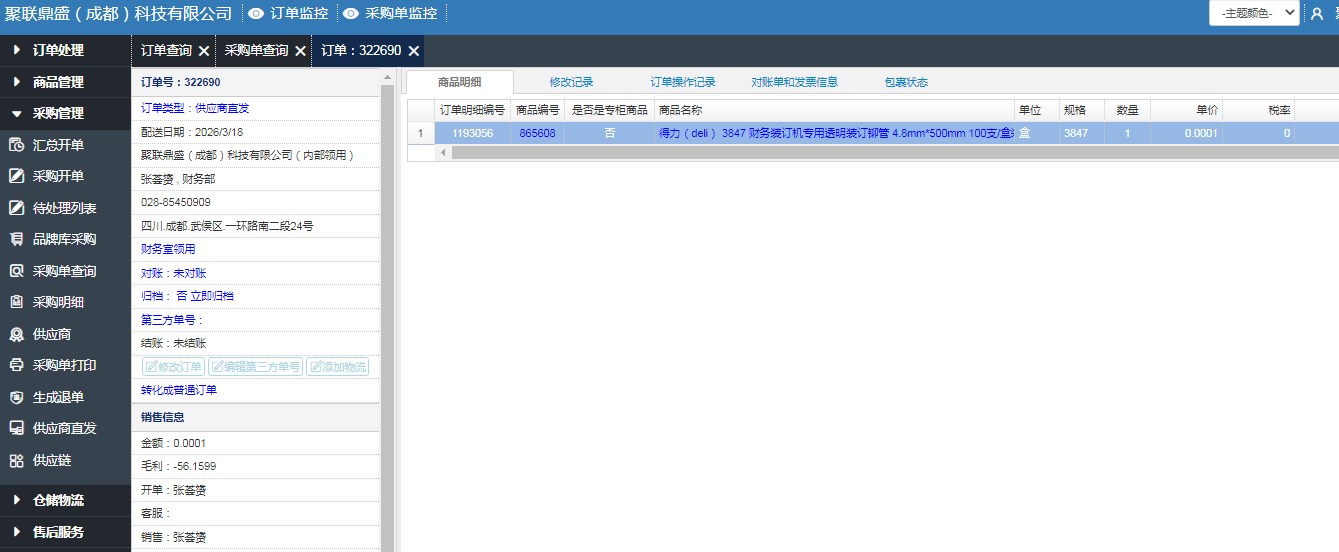Expand the 仓储物流 menu section
Viewport: 1339px width, 552px height.
tap(58, 500)
